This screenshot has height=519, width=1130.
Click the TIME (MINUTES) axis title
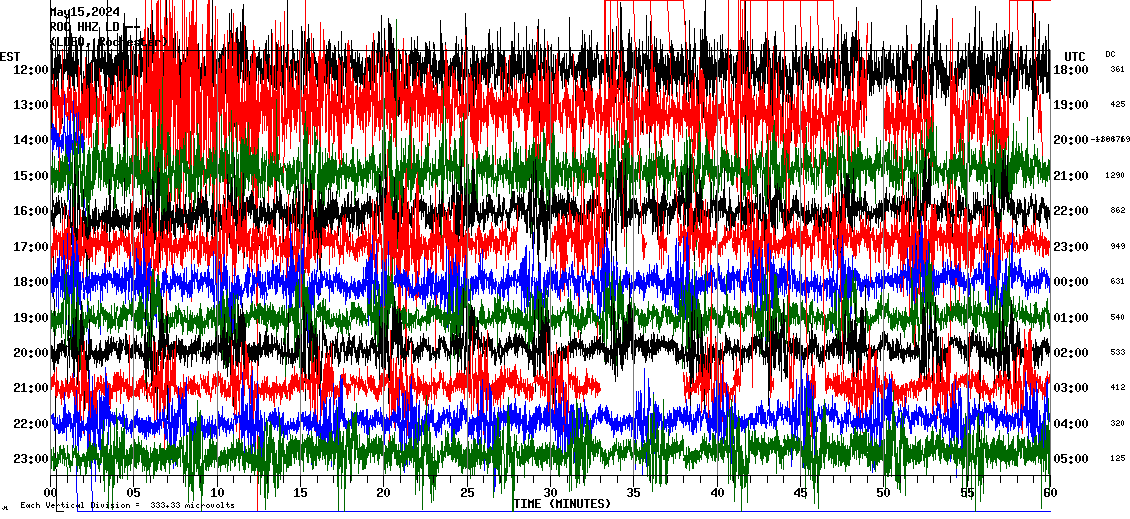pyautogui.click(x=561, y=504)
